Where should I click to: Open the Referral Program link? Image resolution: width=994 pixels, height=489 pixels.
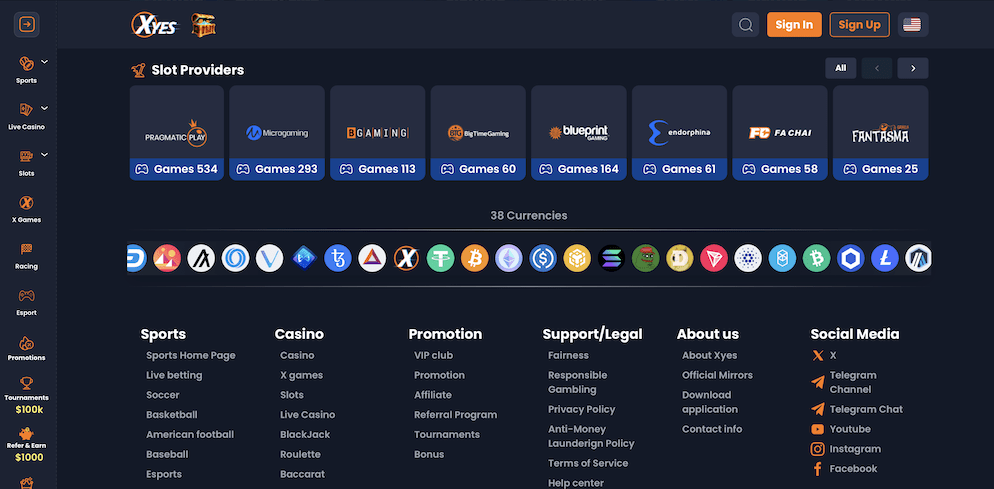point(456,414)
